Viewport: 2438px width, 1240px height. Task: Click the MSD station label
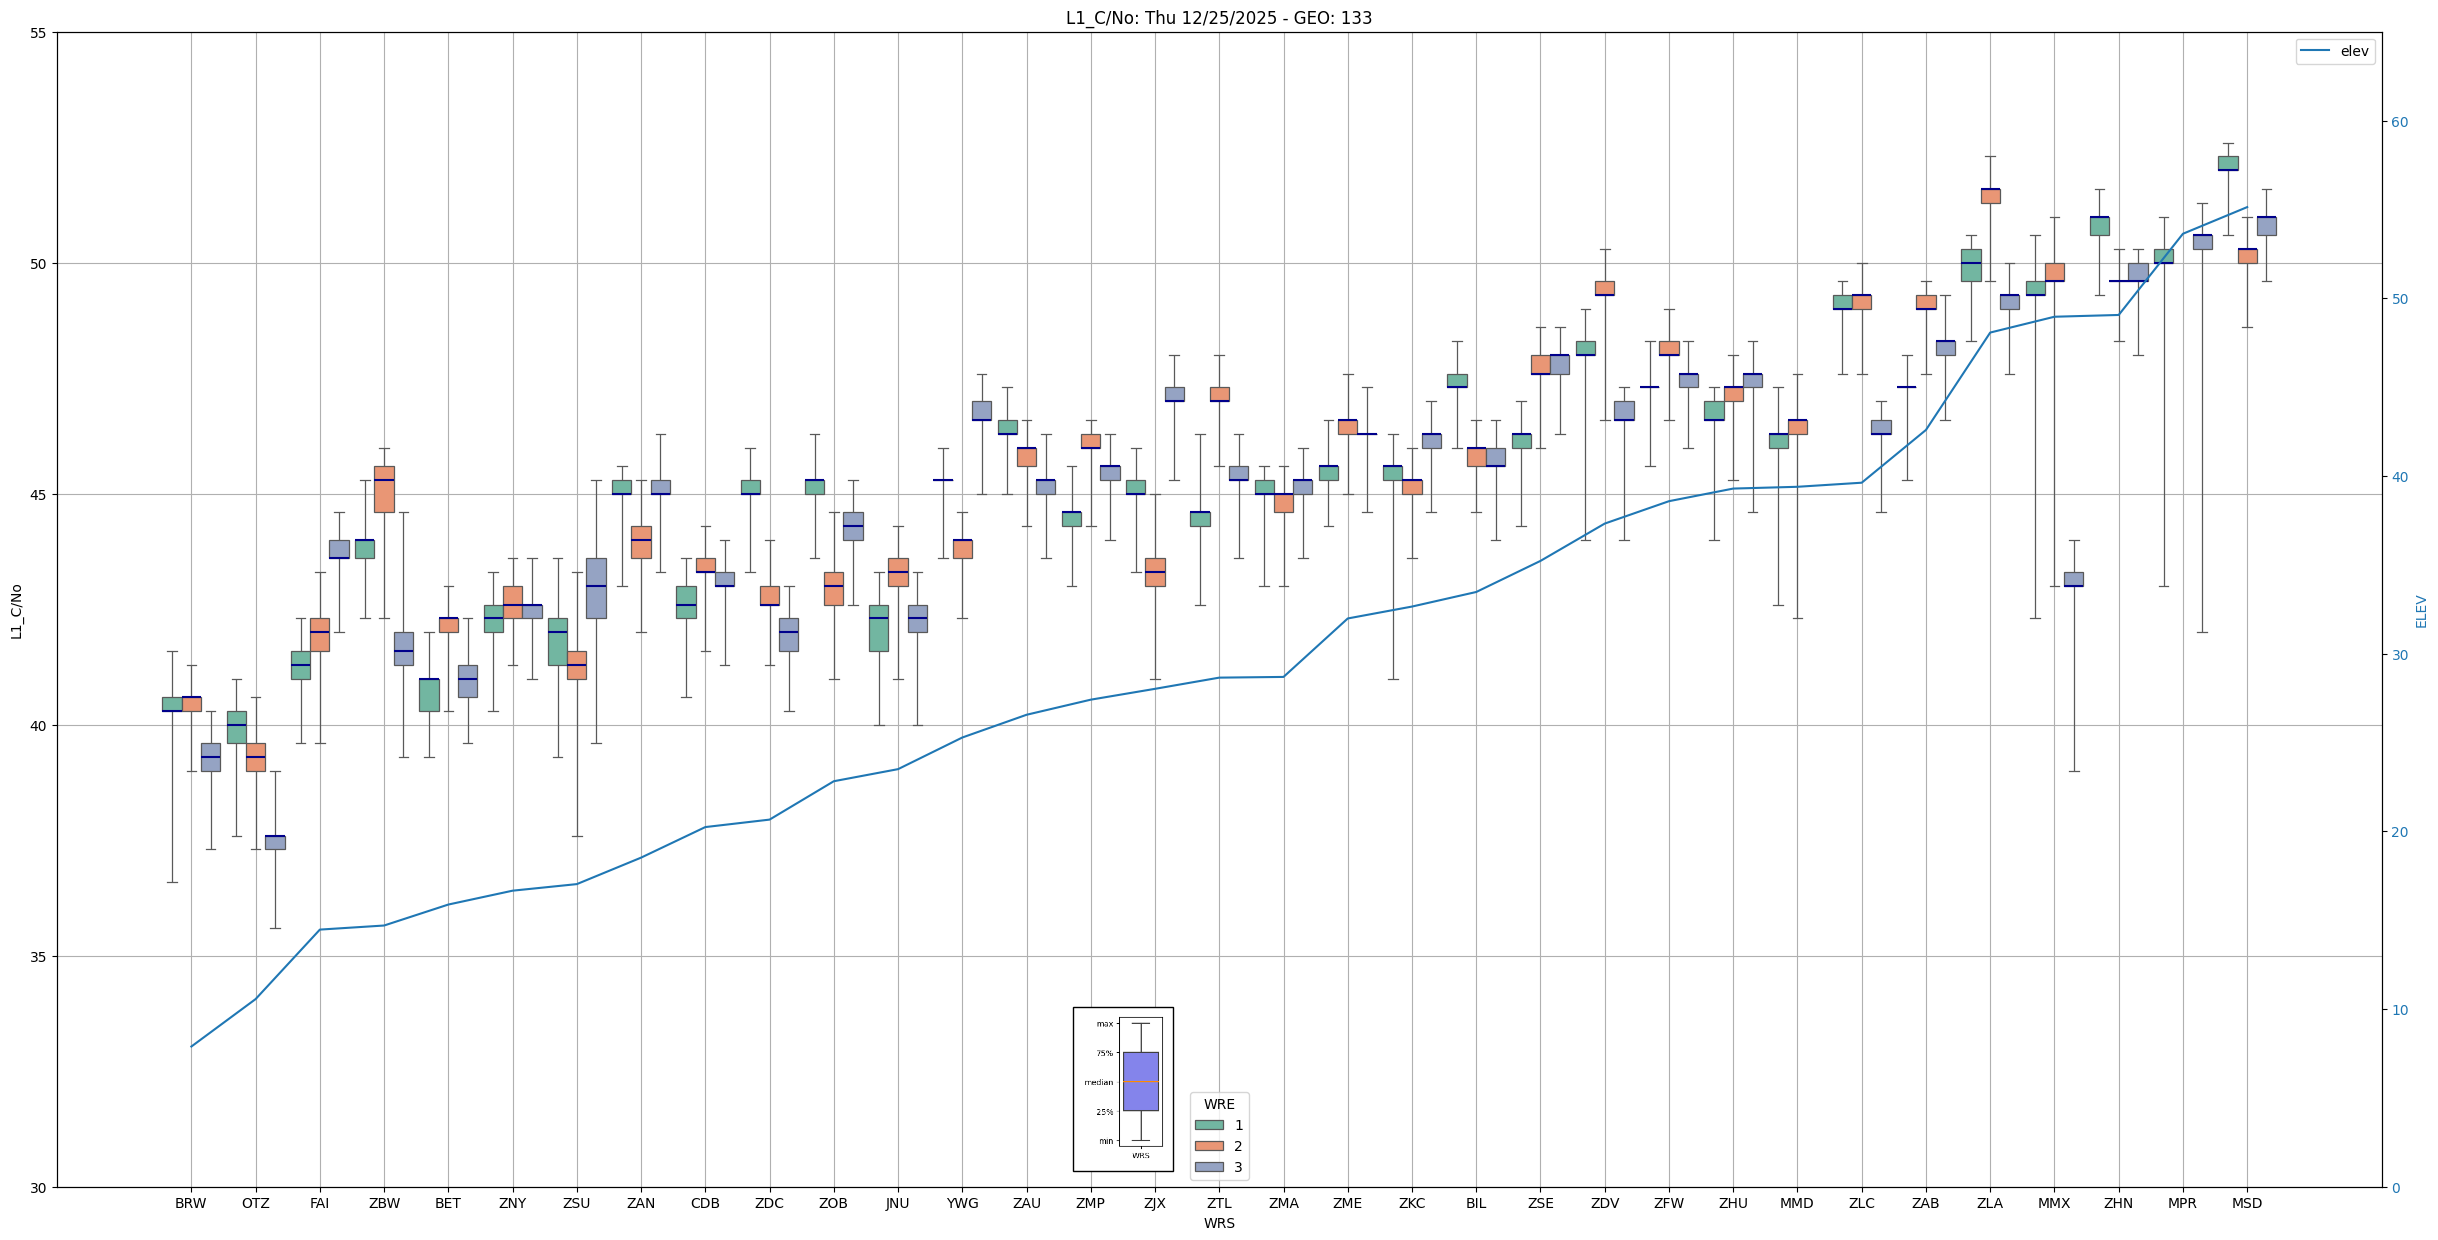click(x=2246, y=1203)
